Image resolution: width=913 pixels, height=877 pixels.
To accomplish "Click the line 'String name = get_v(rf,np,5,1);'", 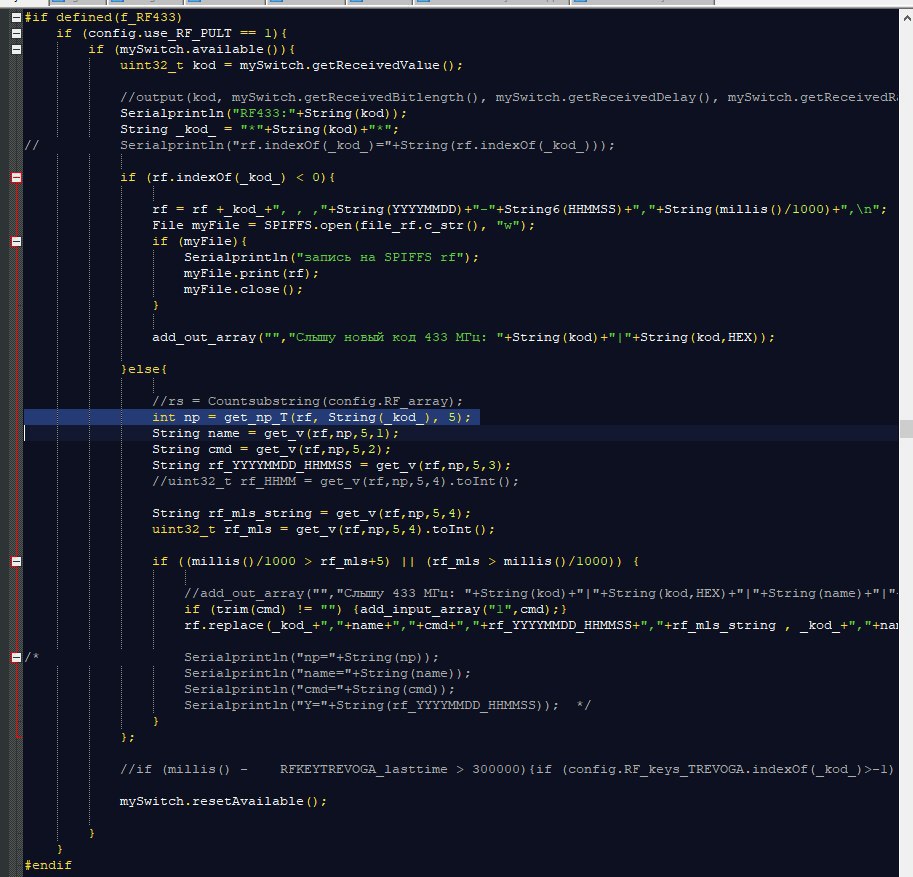I will [x=275, y=433].
